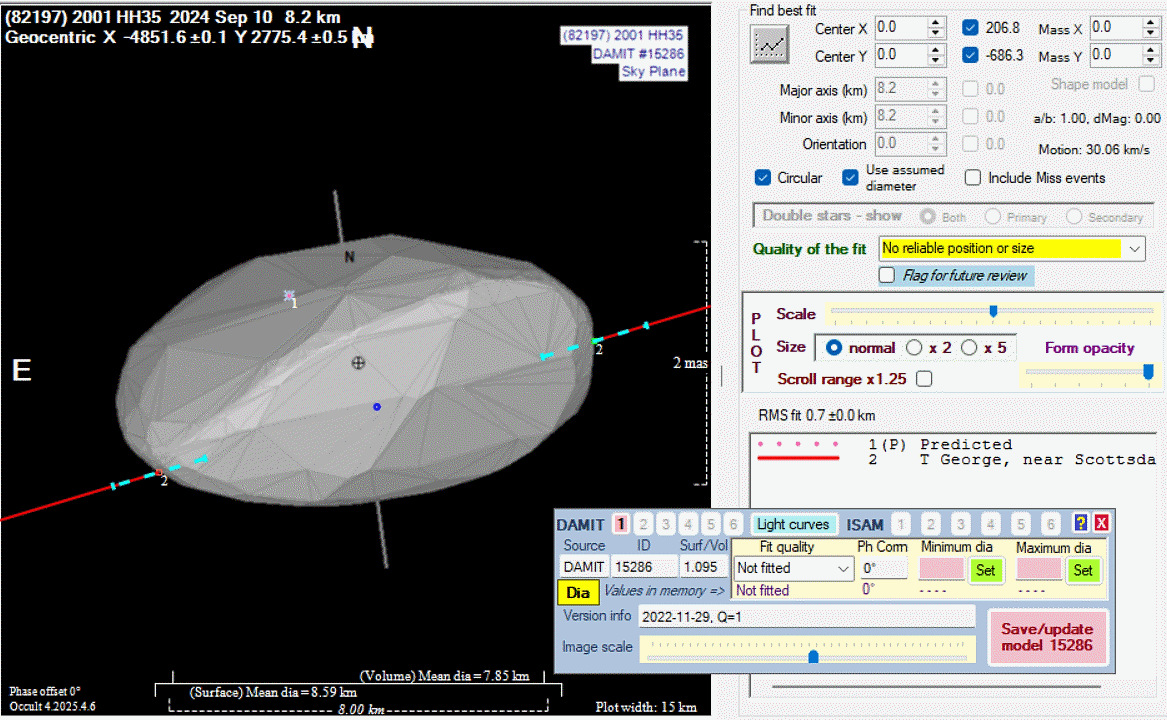
Task: Click the Find best fit graph icon
Action: [770, 43]
